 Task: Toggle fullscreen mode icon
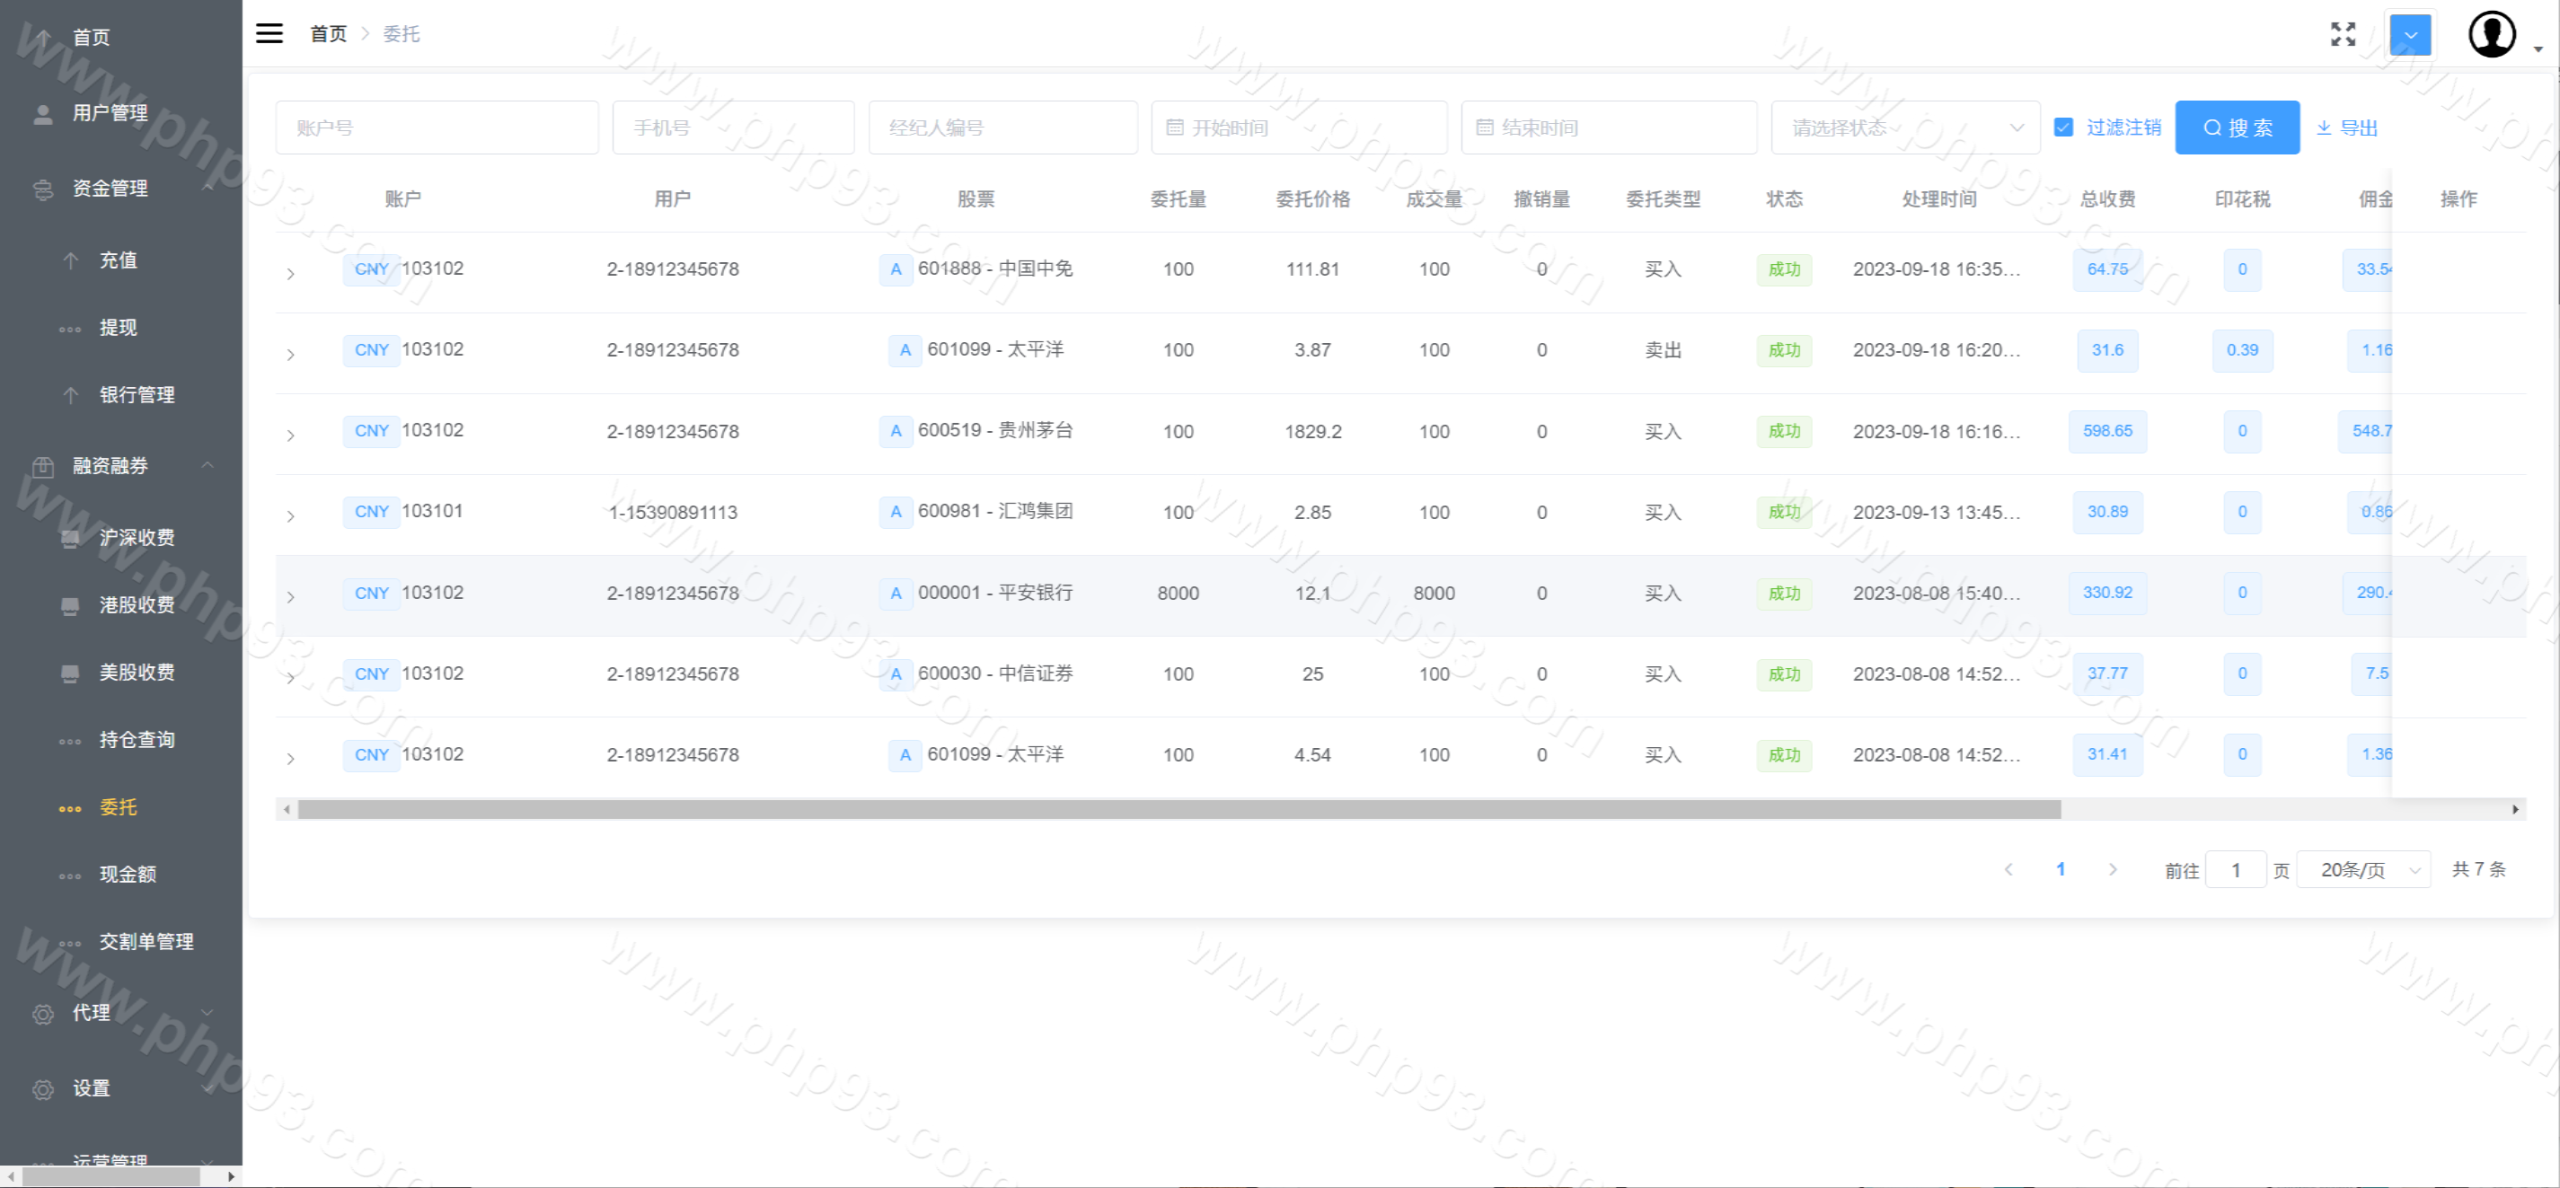coord(2342,34)
